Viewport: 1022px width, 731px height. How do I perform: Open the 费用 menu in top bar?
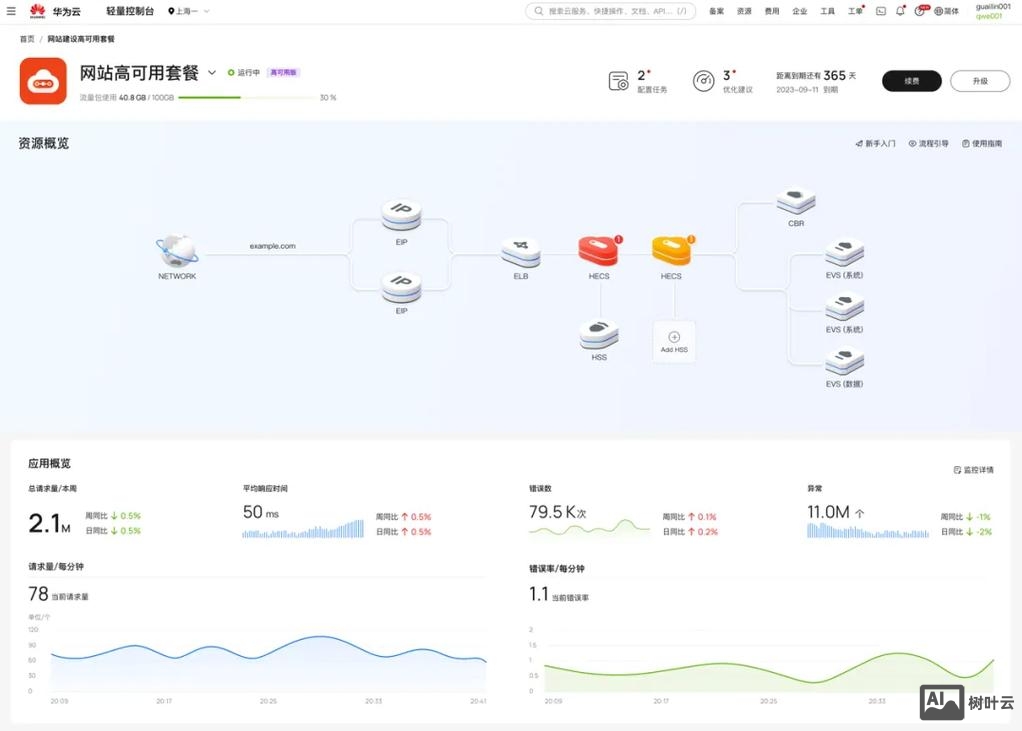[x=771, y=11]
